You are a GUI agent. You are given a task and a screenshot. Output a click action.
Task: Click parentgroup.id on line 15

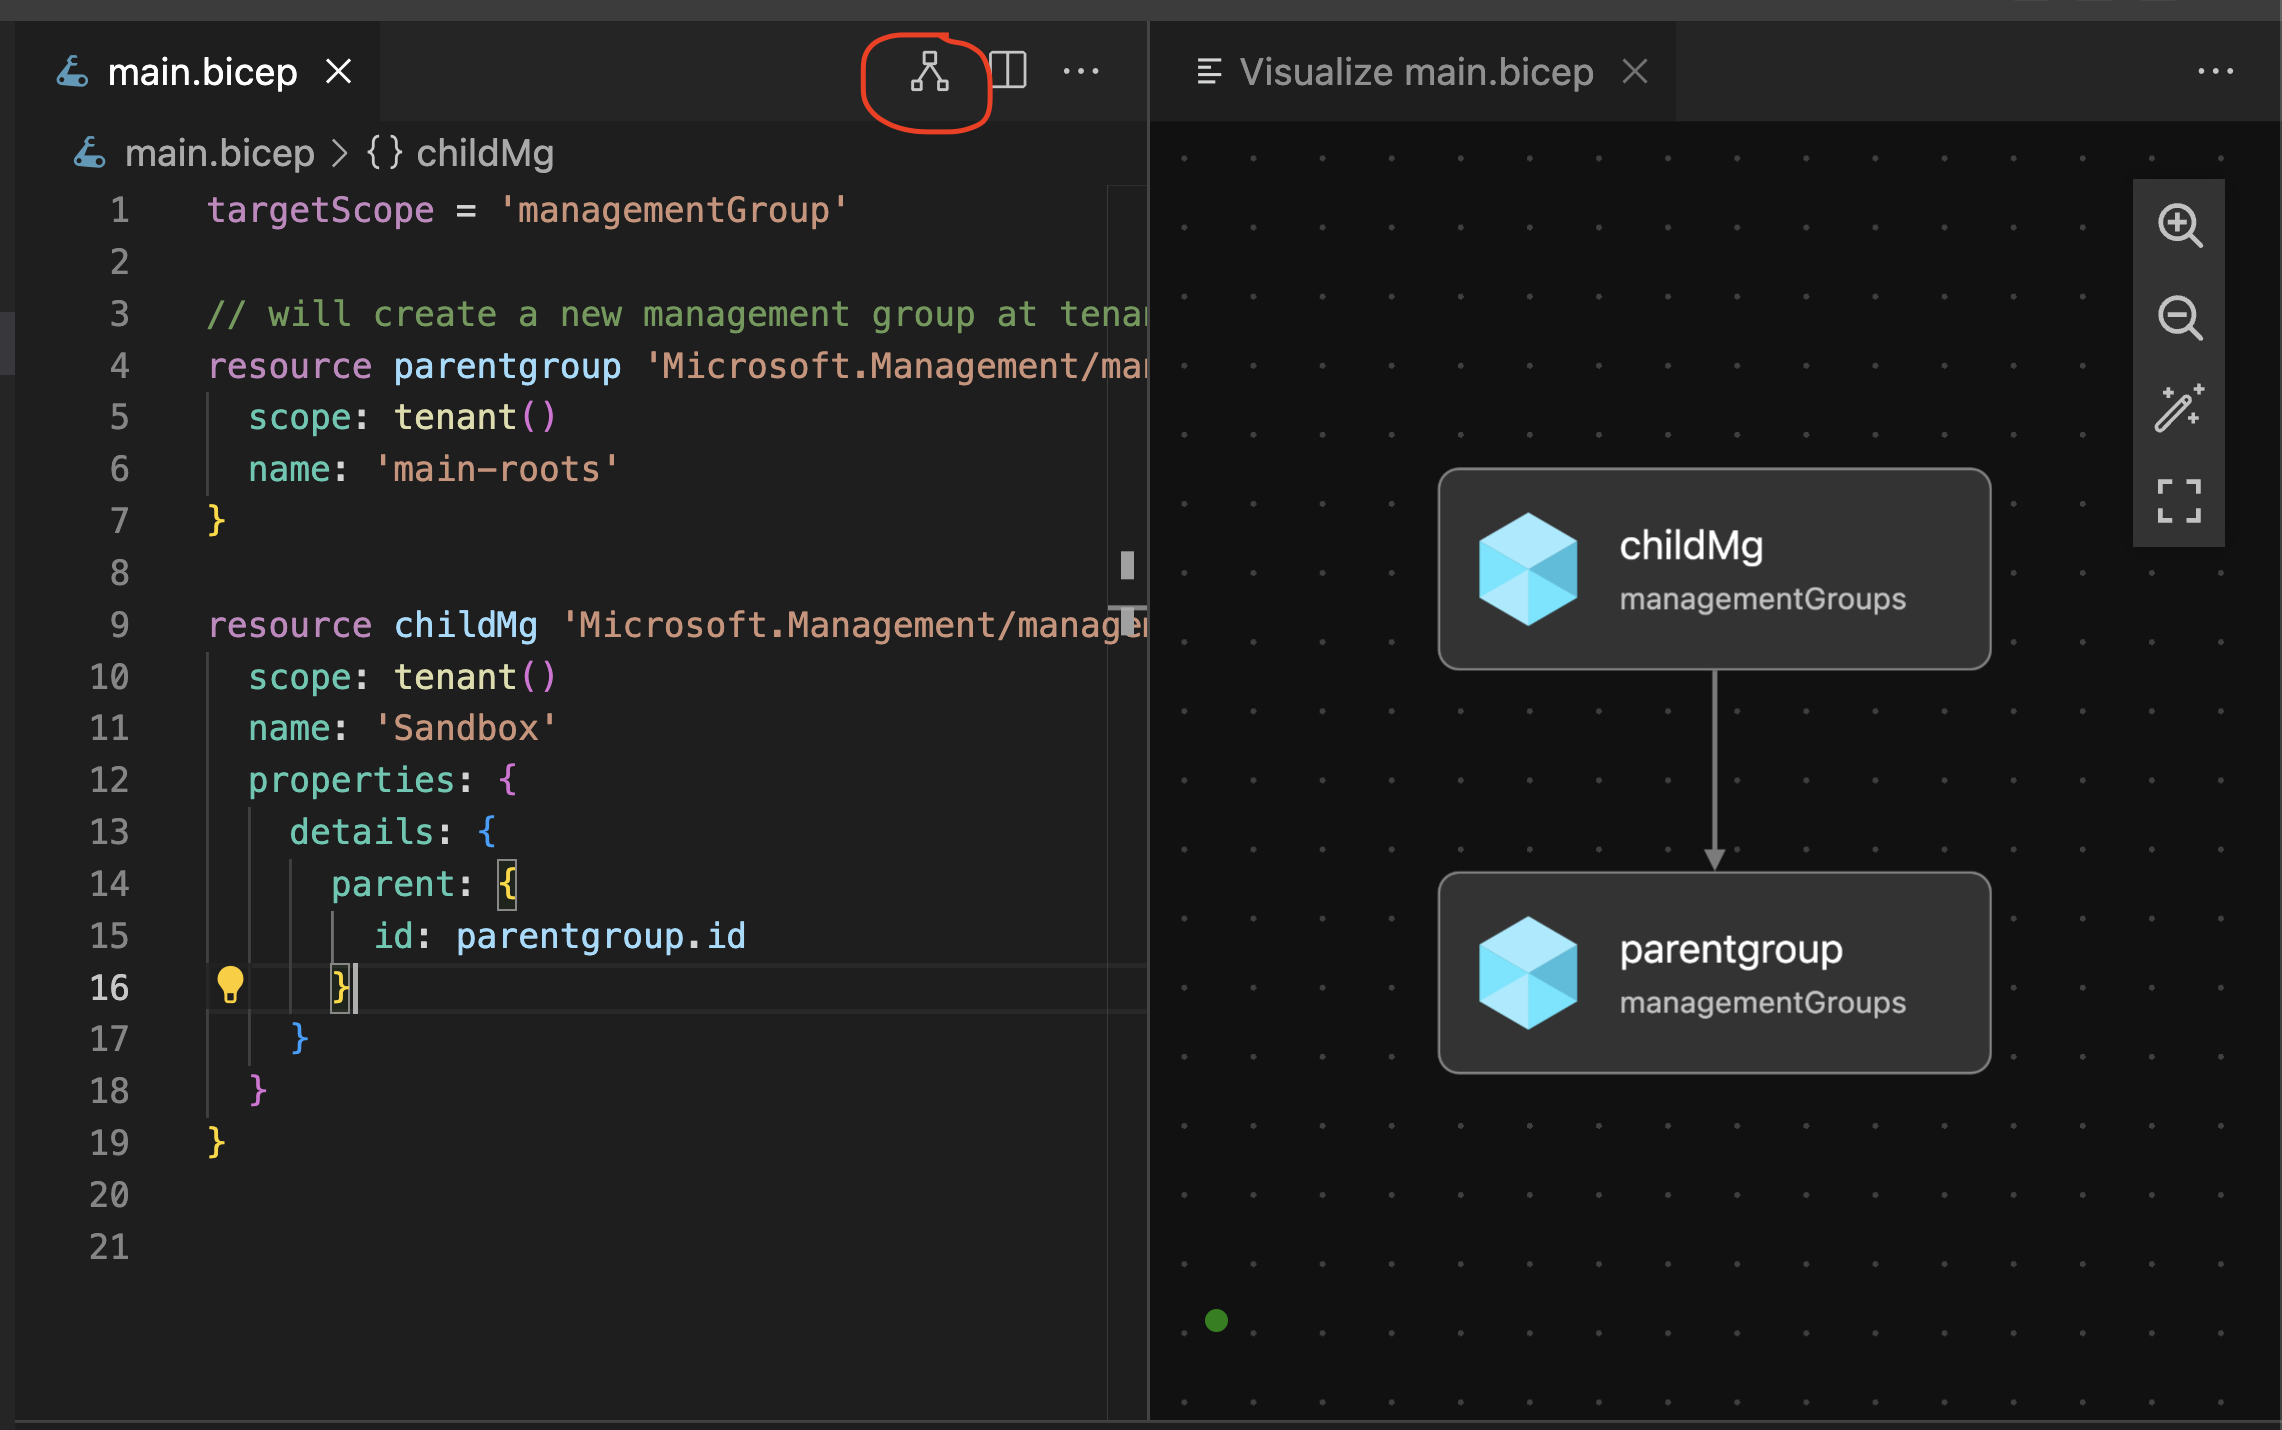click(601, 936)
